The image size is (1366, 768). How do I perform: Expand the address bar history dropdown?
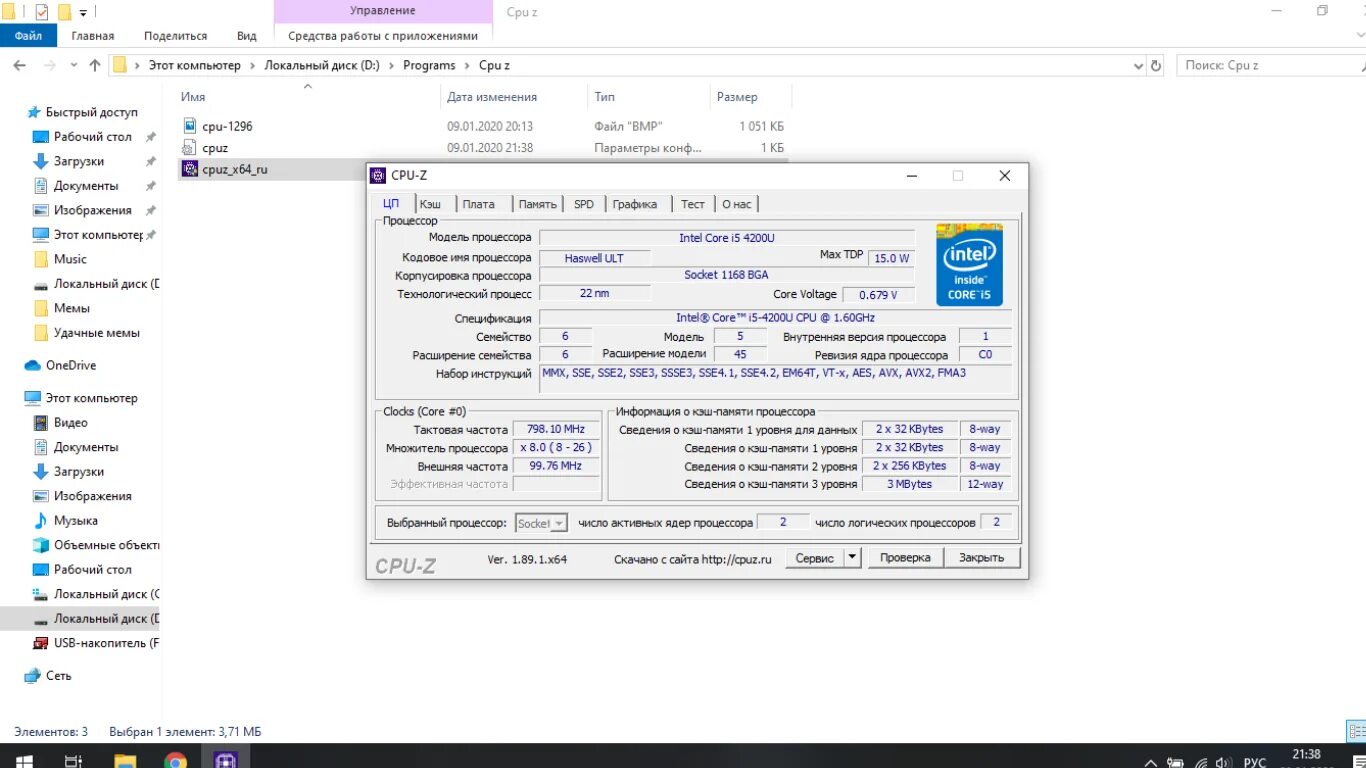coord(1138,66)
